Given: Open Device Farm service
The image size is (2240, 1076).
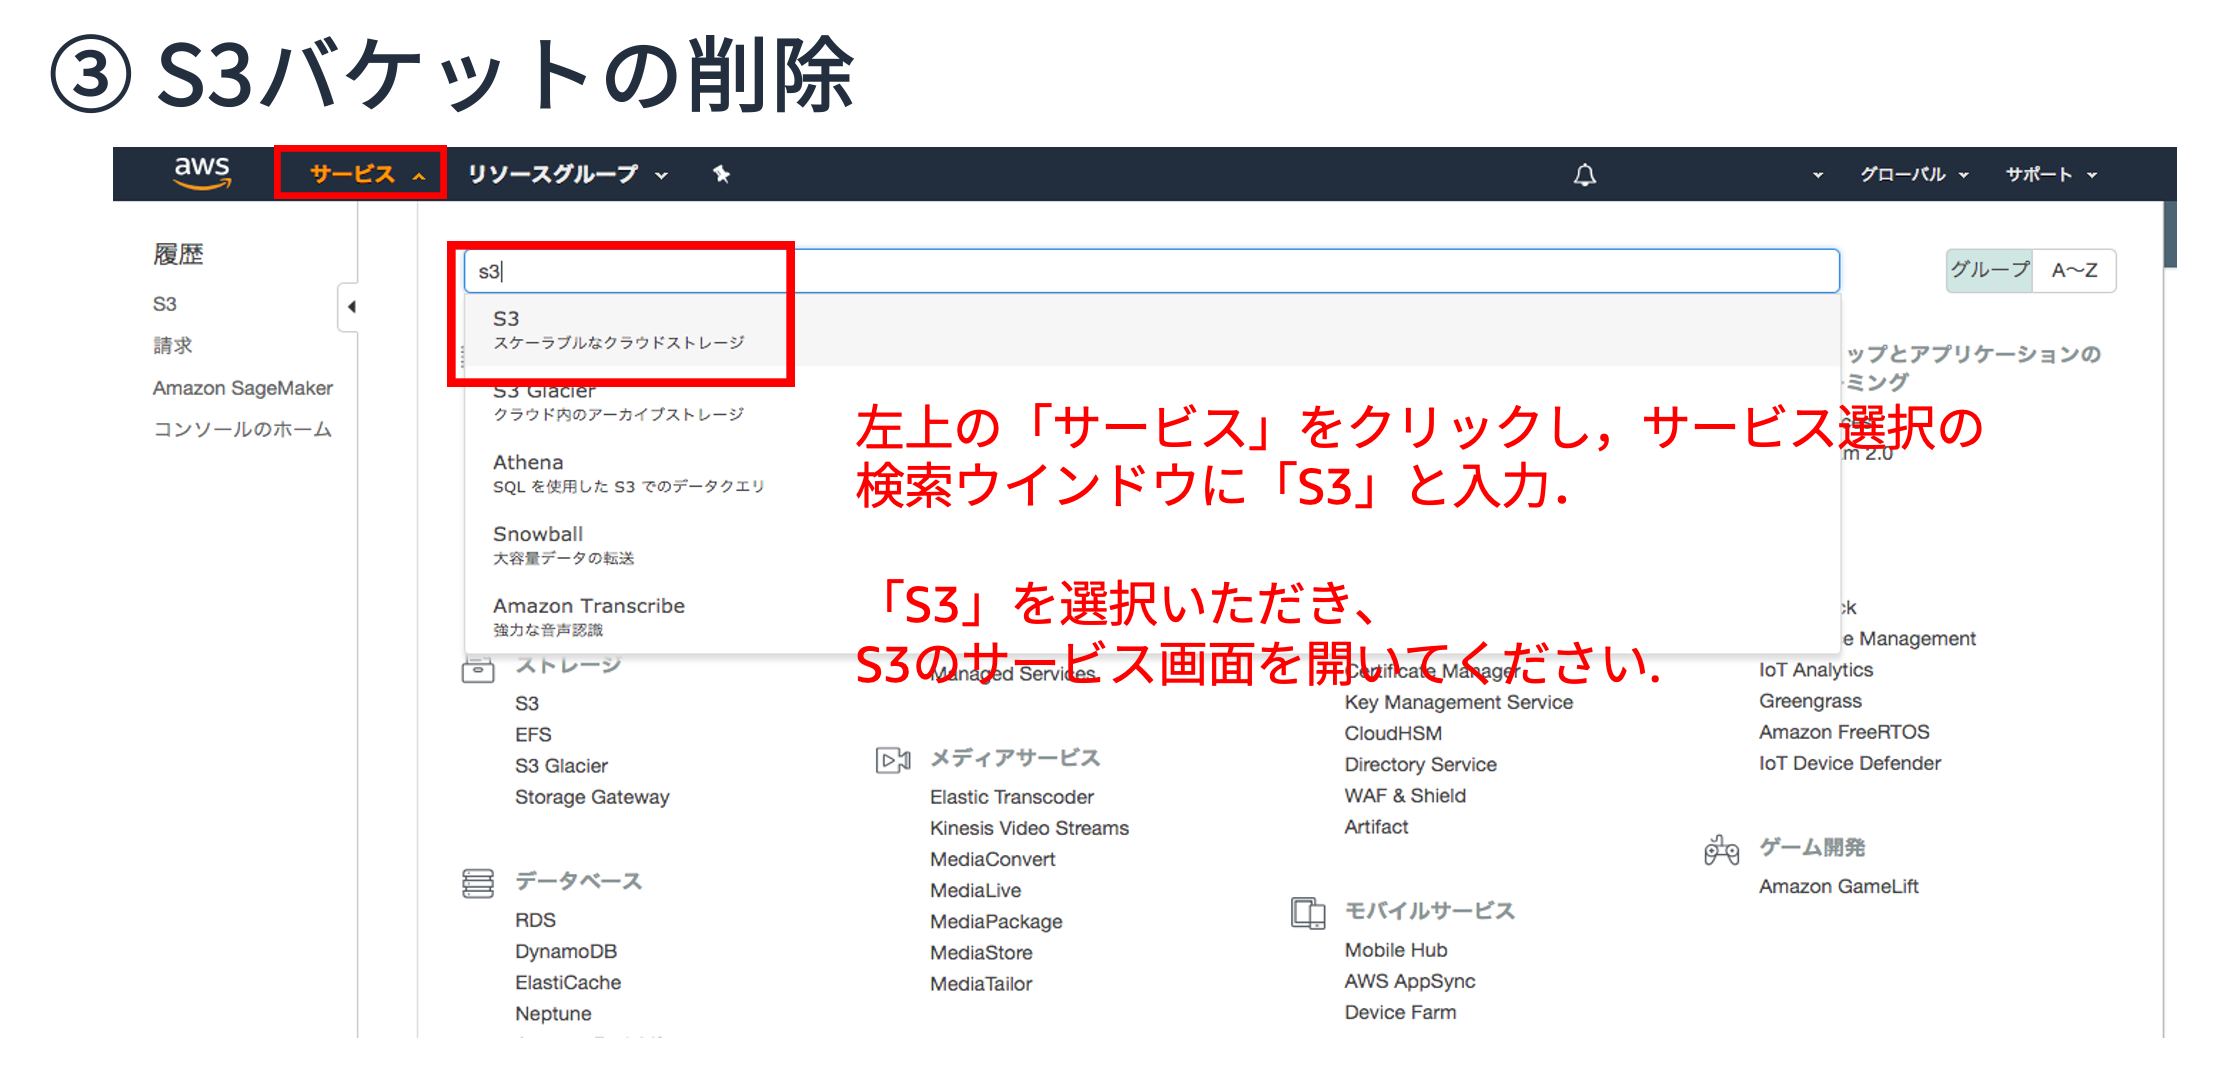Looking at the screenshot, I should [x=1400, y=1012].
